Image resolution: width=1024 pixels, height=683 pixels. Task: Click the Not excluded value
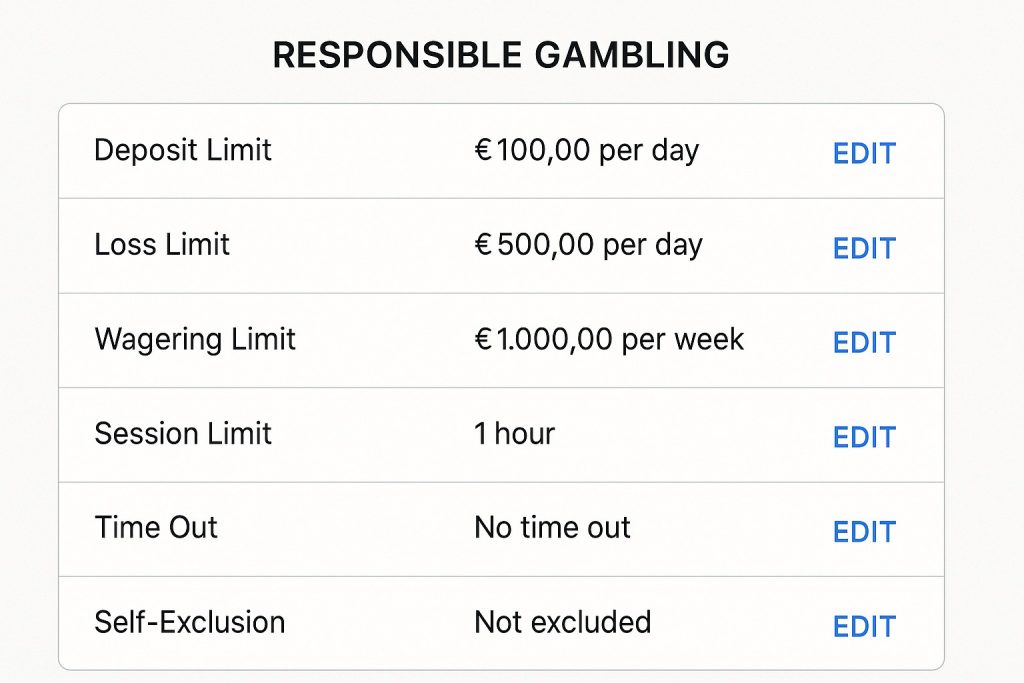point(561,622)
